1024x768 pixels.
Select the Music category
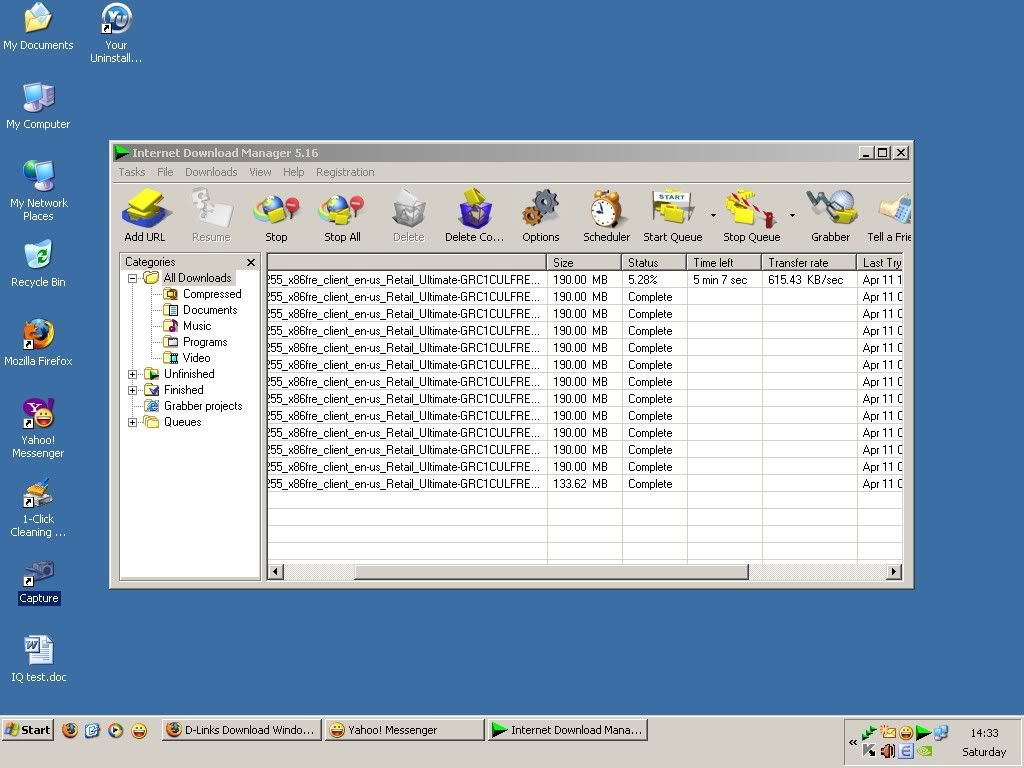point(197,326)
